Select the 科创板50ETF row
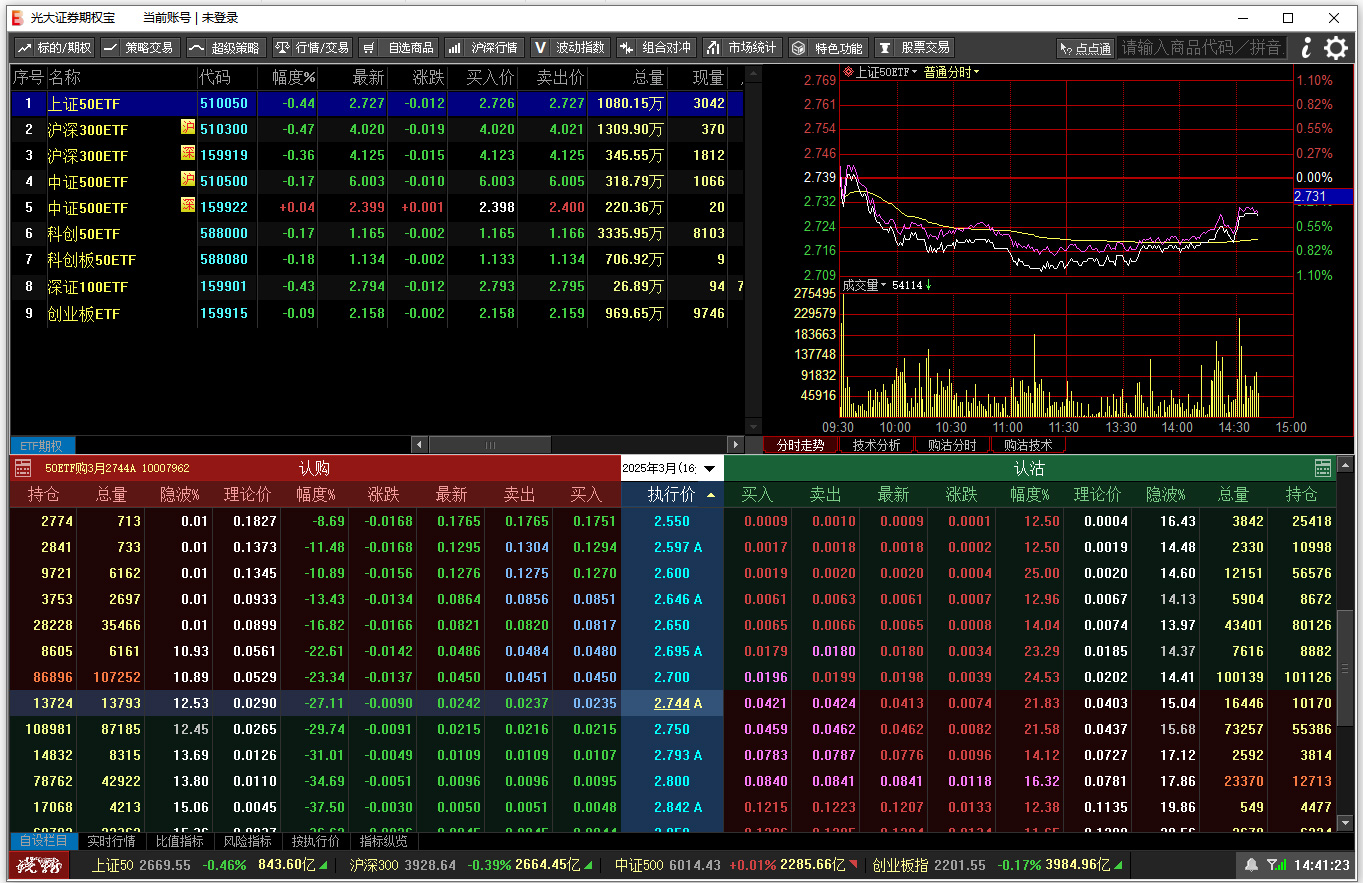 [377, 259]
